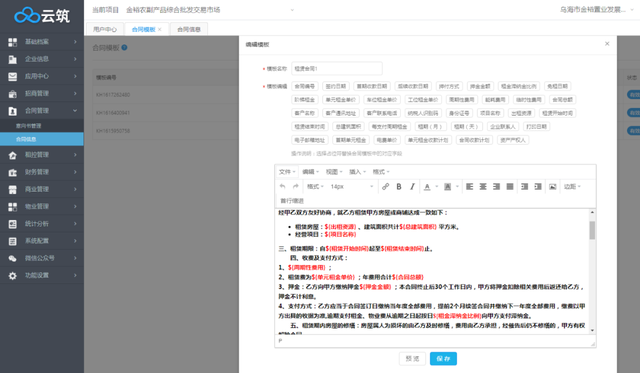The height and width of the screenshot is (373, 640).
Task: Insert the 项目名称 placeholder tag
Action: pyautogui.click(x=490, y=113)
